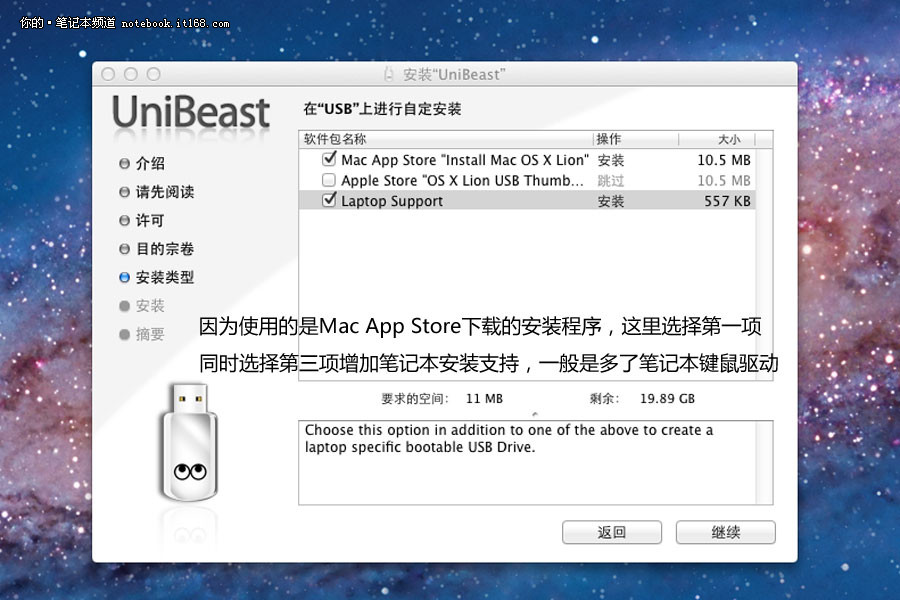Select the 介绍 step in the sidebar

click(x=142, y=164)
